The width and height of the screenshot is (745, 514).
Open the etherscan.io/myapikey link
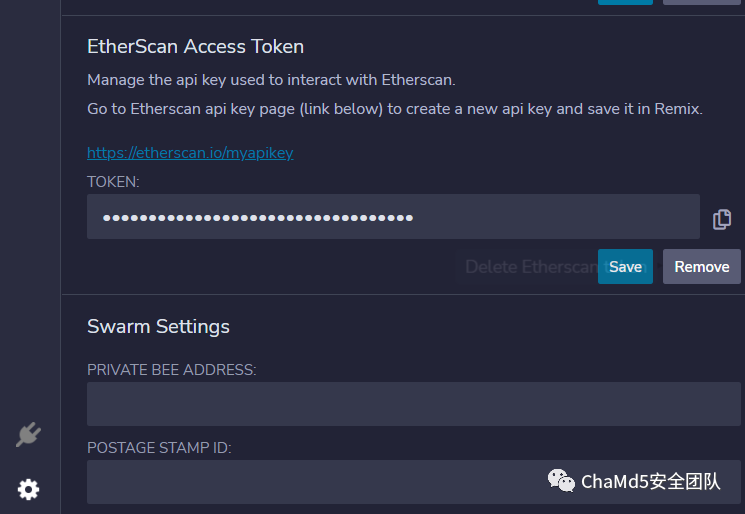[190, 153]
